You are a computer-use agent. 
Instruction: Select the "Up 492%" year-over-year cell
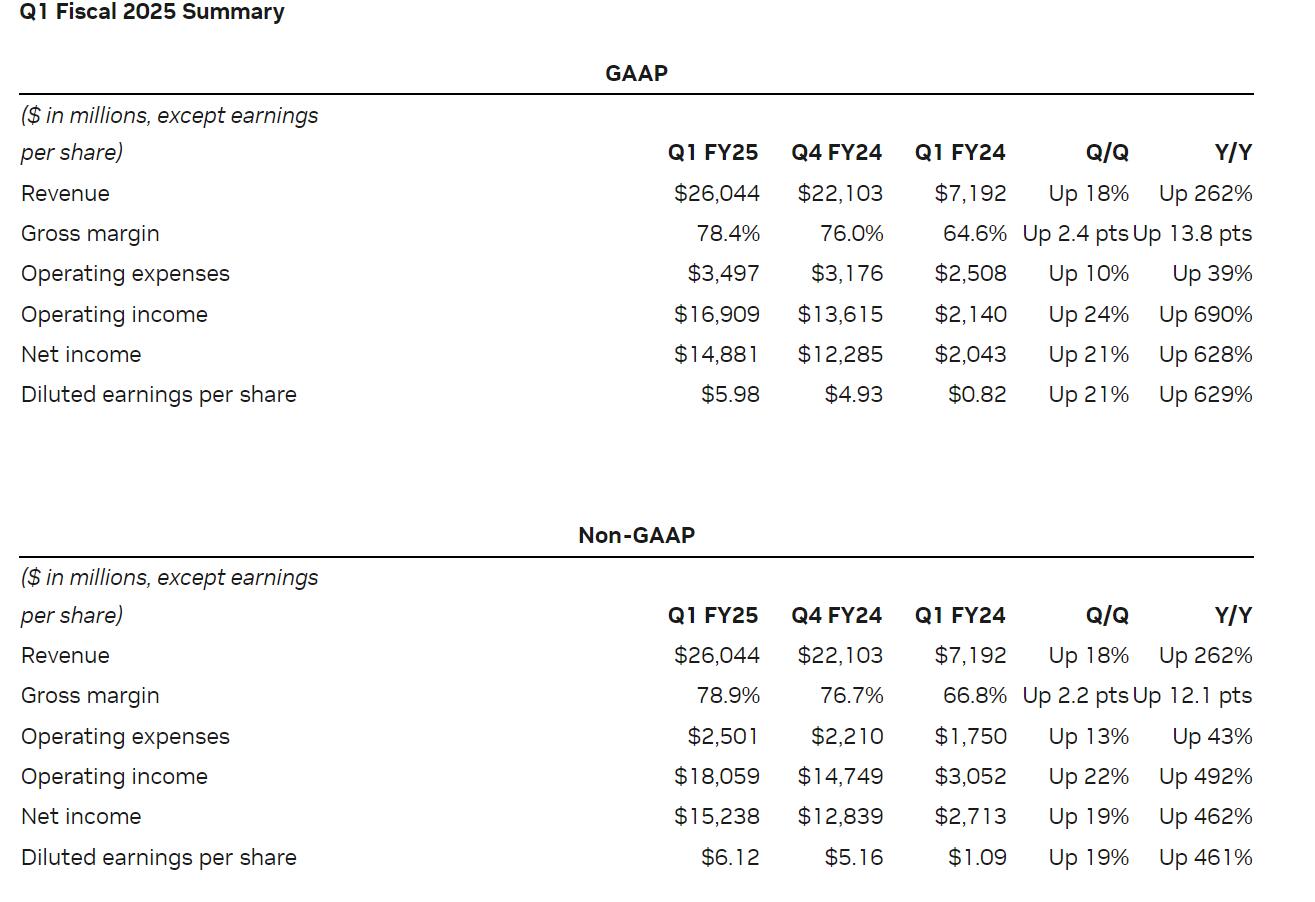tap(1205, 776)
